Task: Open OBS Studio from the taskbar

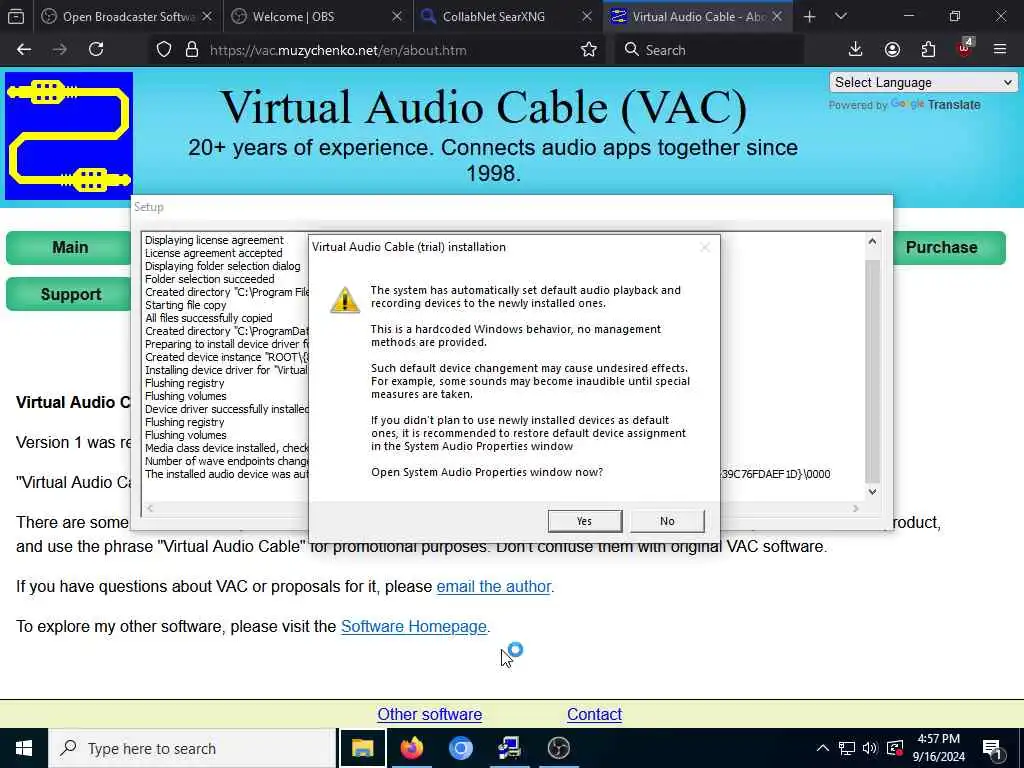Action: tap(558, 748)
